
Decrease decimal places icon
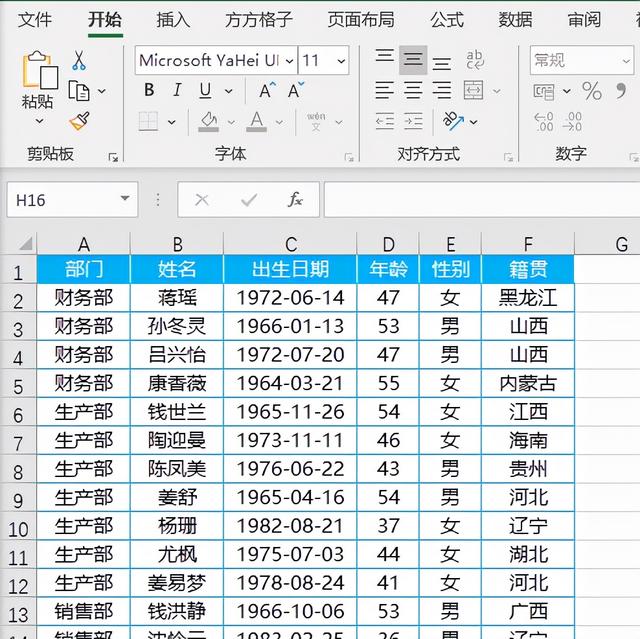tap(572, 122)
